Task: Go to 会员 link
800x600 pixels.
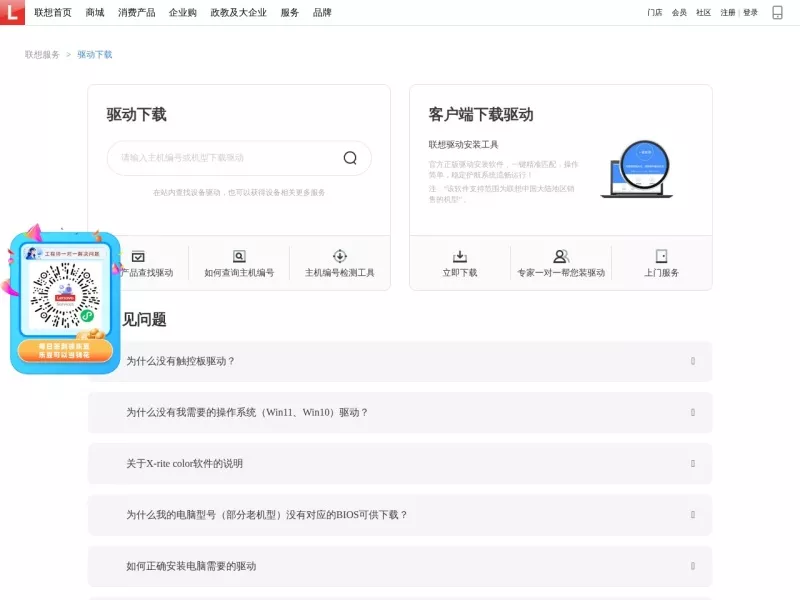Action: click(x=679, y=12)
